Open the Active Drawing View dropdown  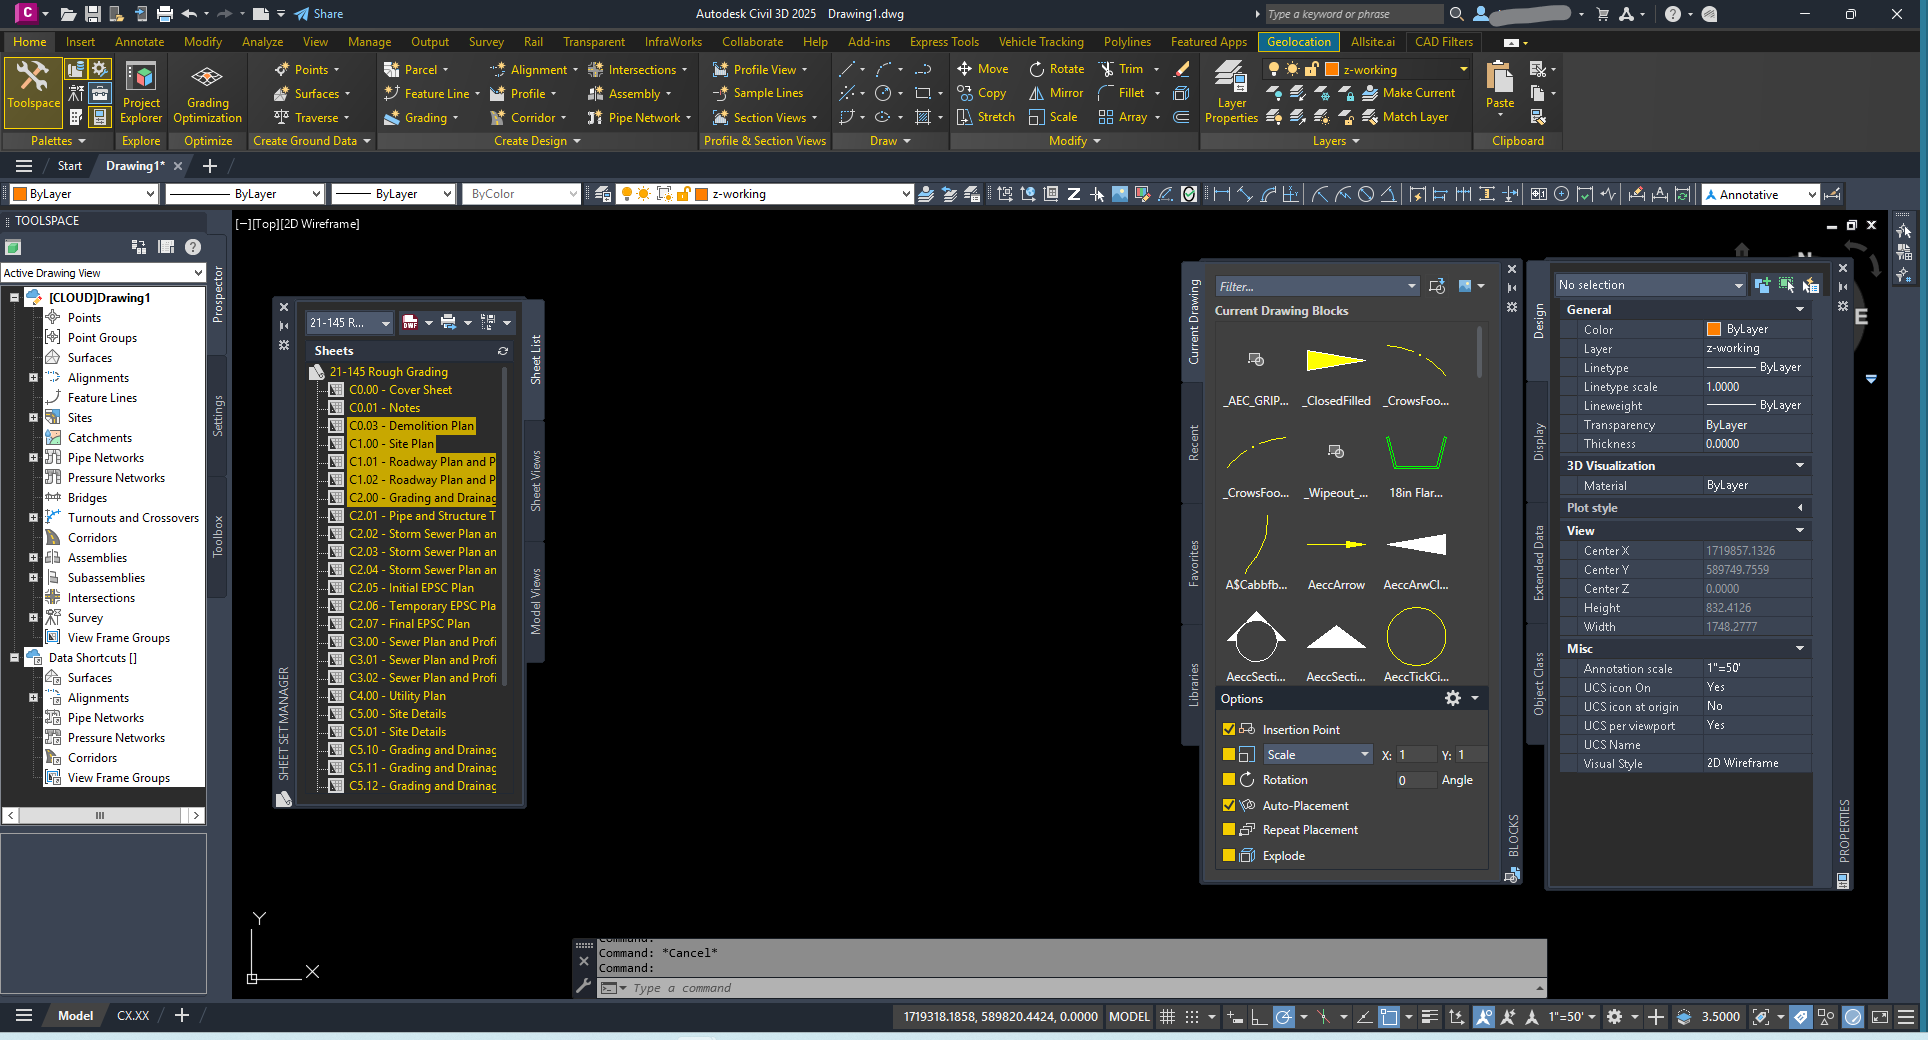pos(102,273)
